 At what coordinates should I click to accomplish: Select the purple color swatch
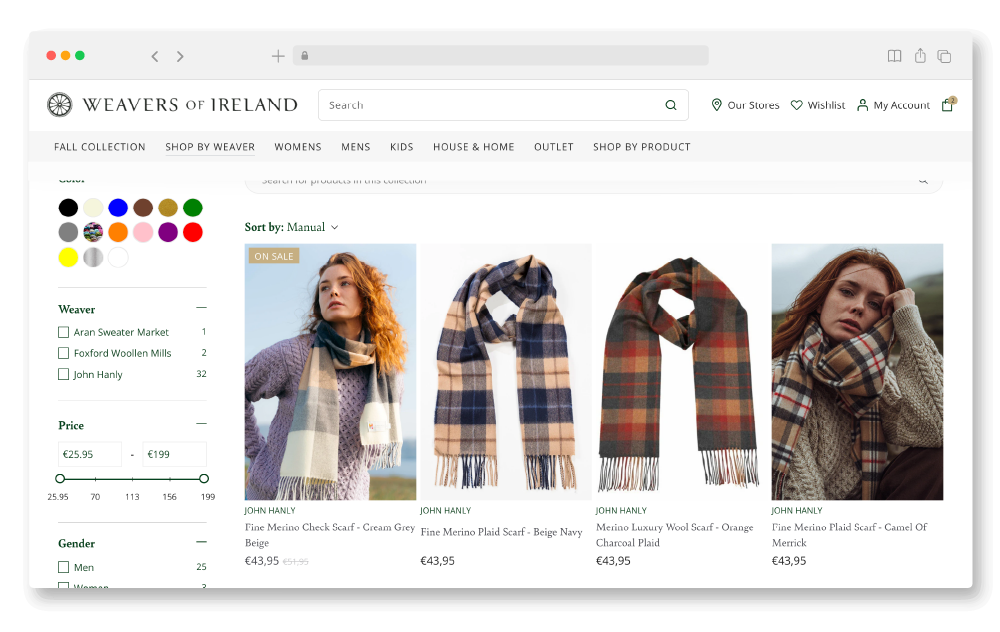168,232
